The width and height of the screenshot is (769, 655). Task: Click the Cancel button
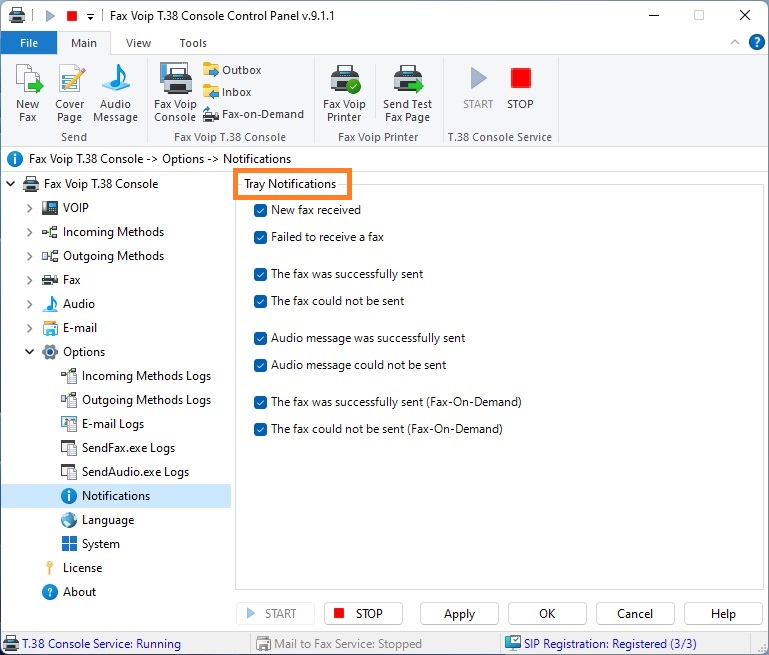[635, 613]
